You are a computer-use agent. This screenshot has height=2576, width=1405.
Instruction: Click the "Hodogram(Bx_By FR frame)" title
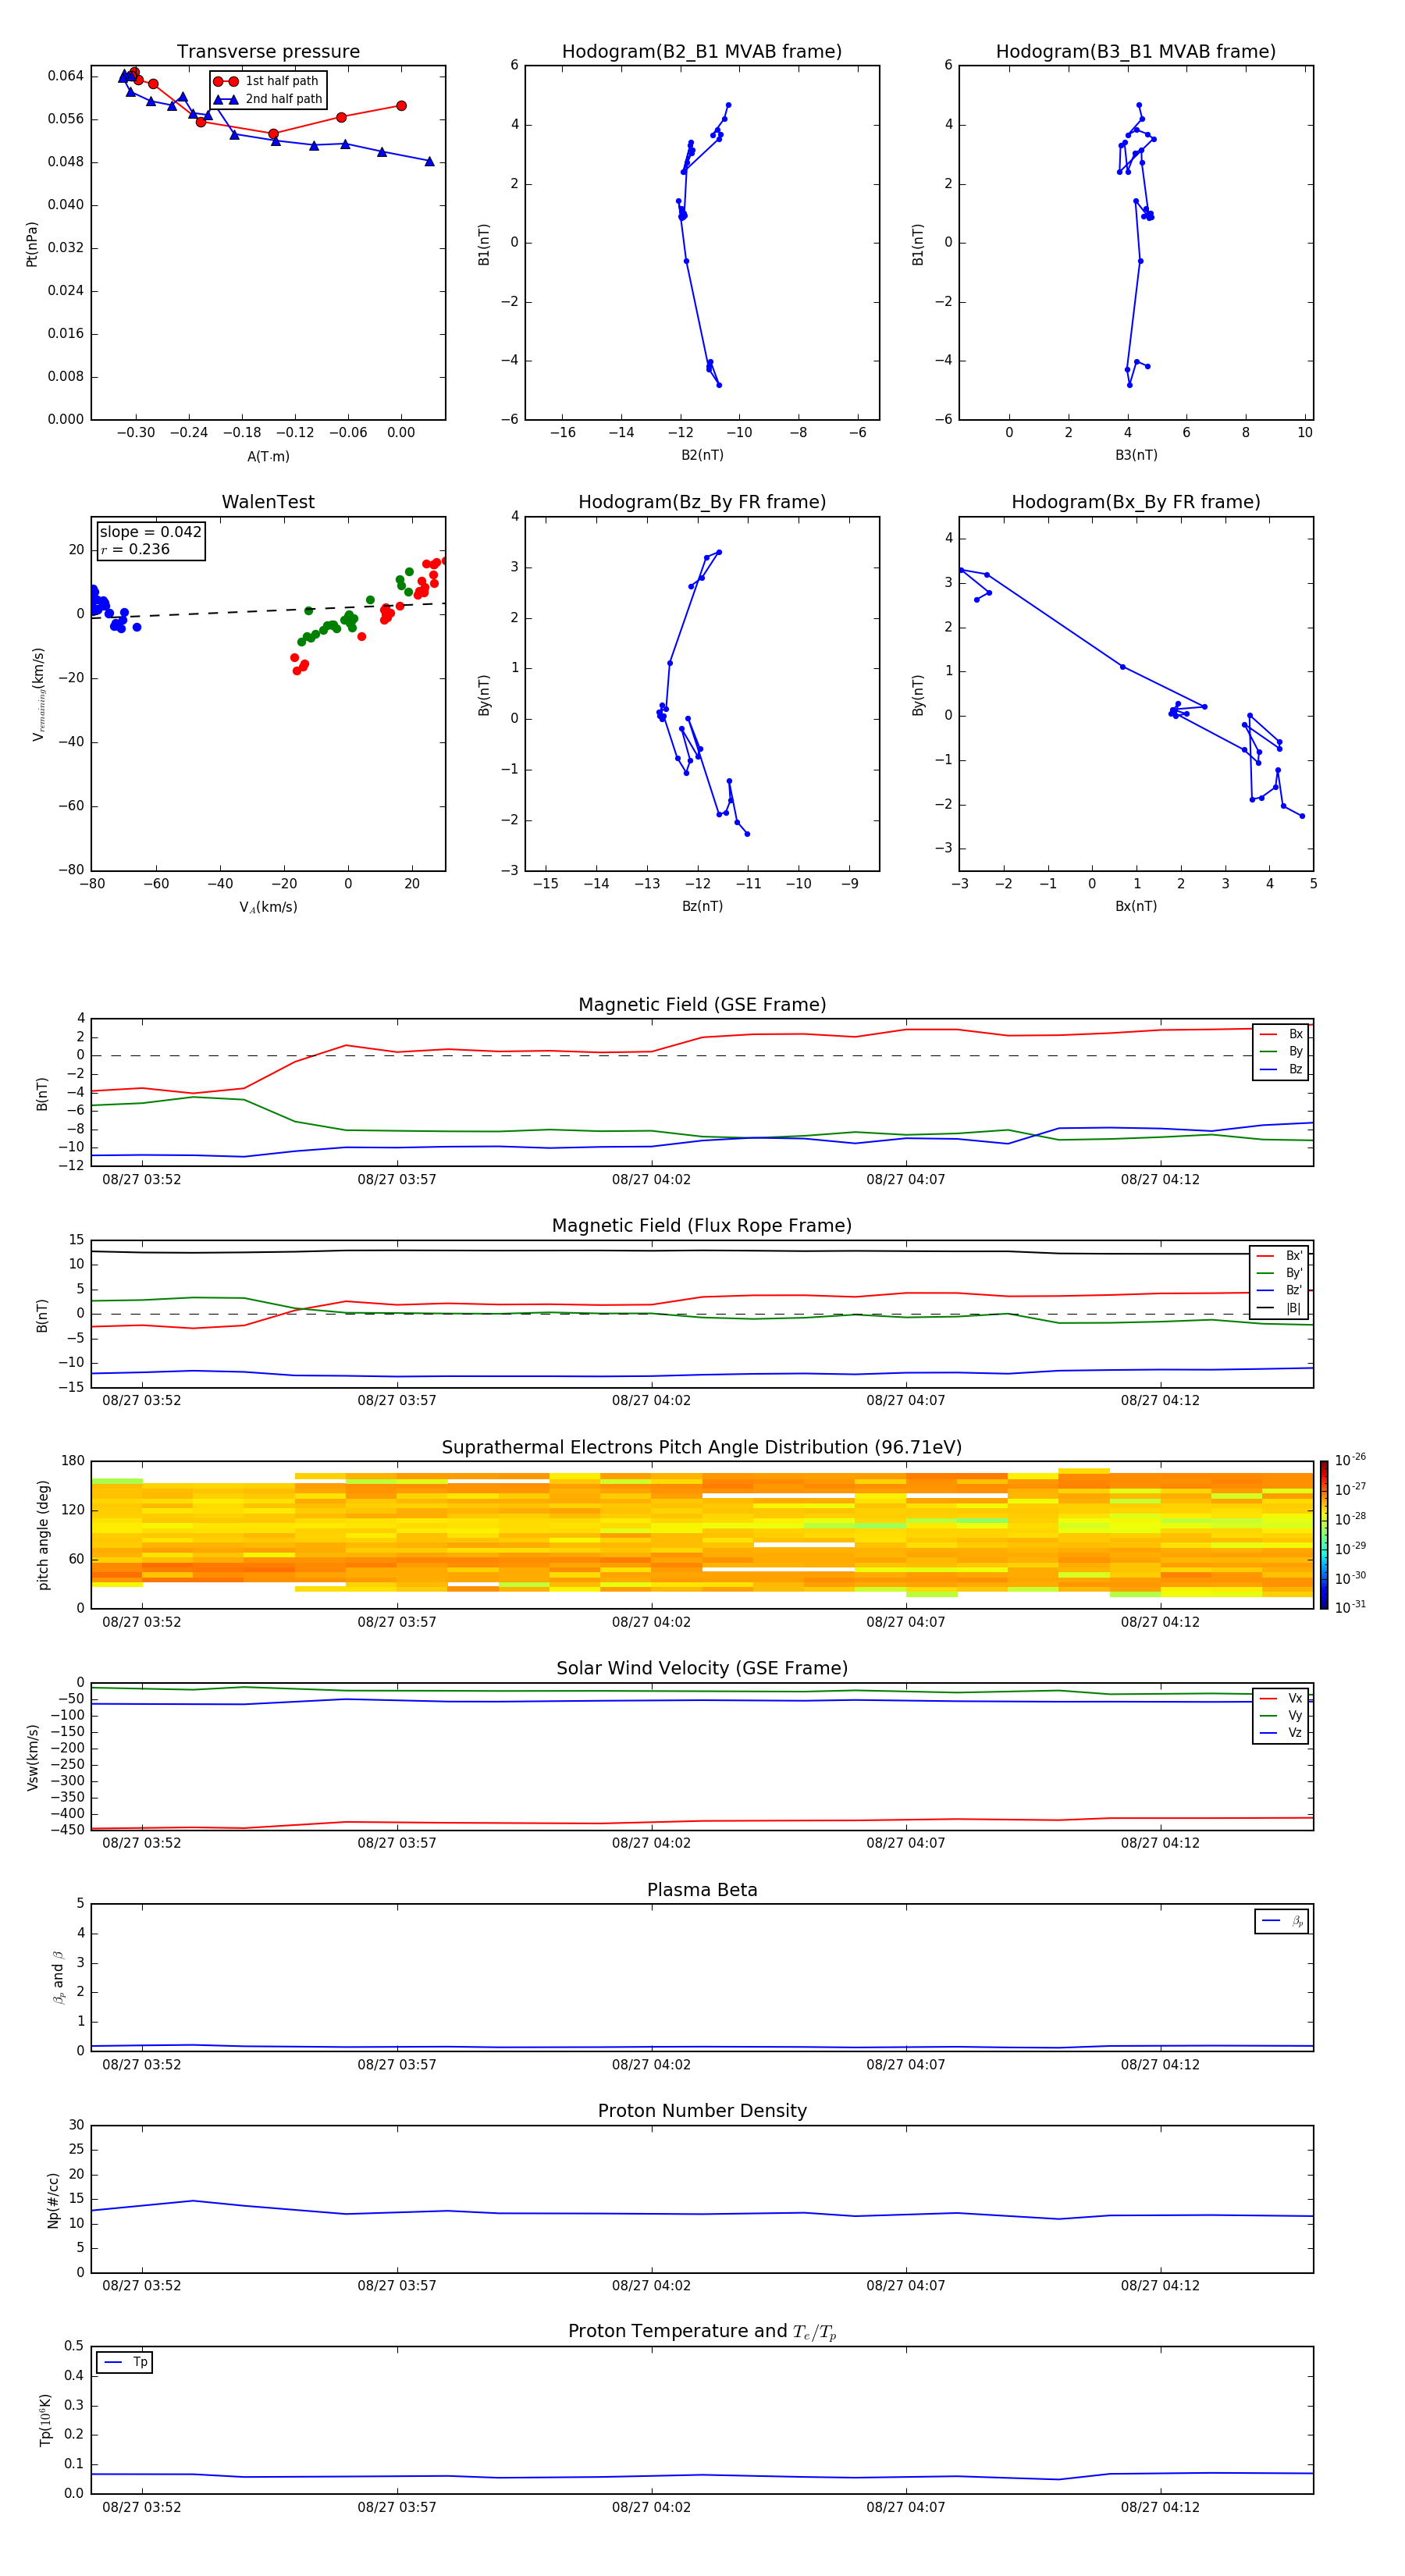tap(1135, 502)
